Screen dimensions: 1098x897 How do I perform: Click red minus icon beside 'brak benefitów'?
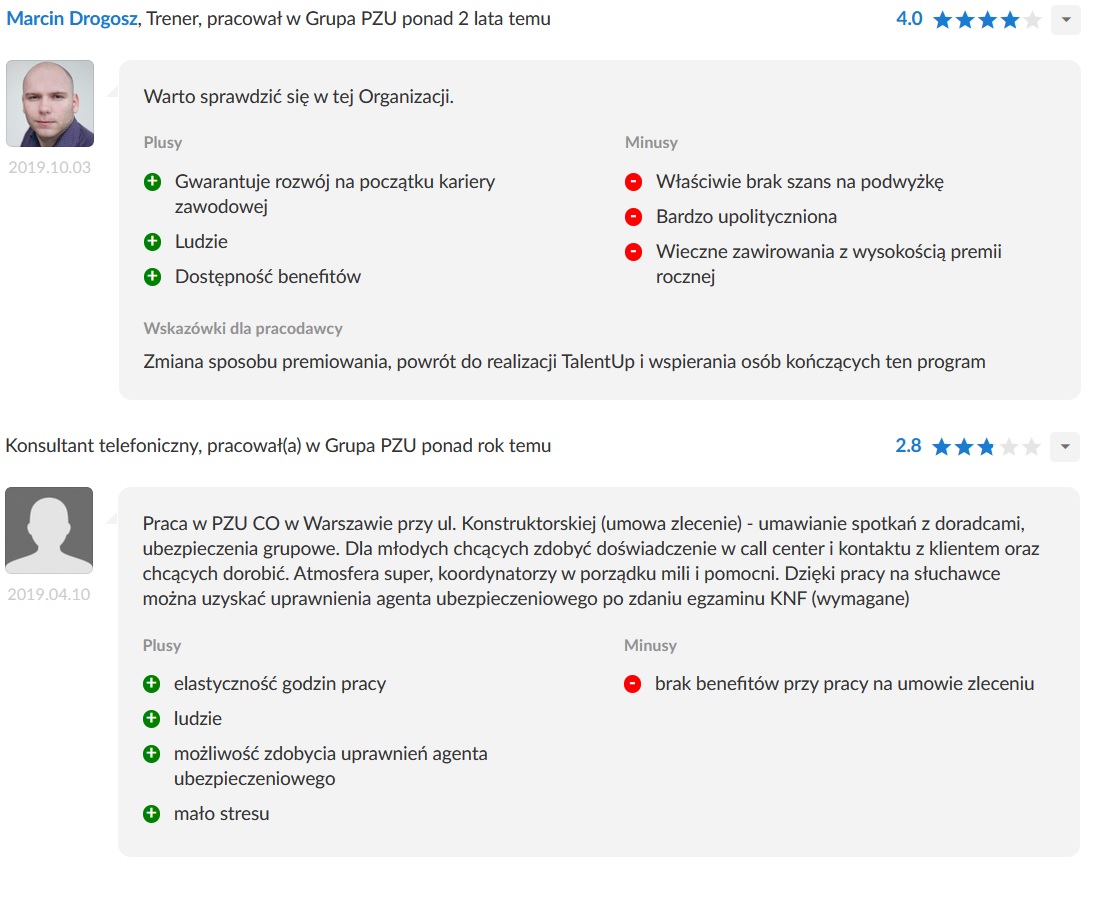(x=632, y=684)
